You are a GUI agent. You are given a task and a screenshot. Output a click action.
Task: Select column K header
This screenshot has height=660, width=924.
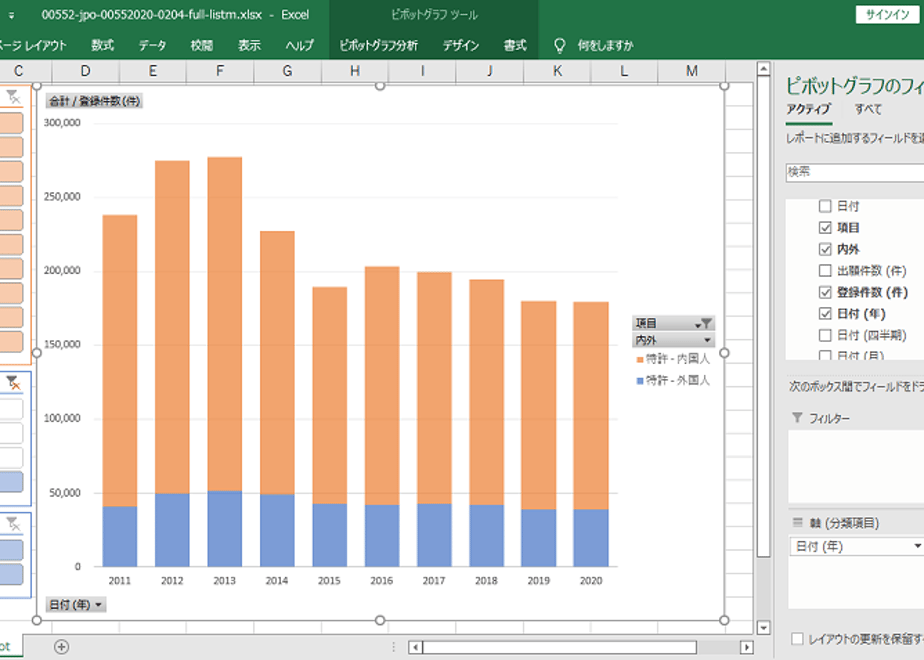pyautogui.click(x=557, y=71)
